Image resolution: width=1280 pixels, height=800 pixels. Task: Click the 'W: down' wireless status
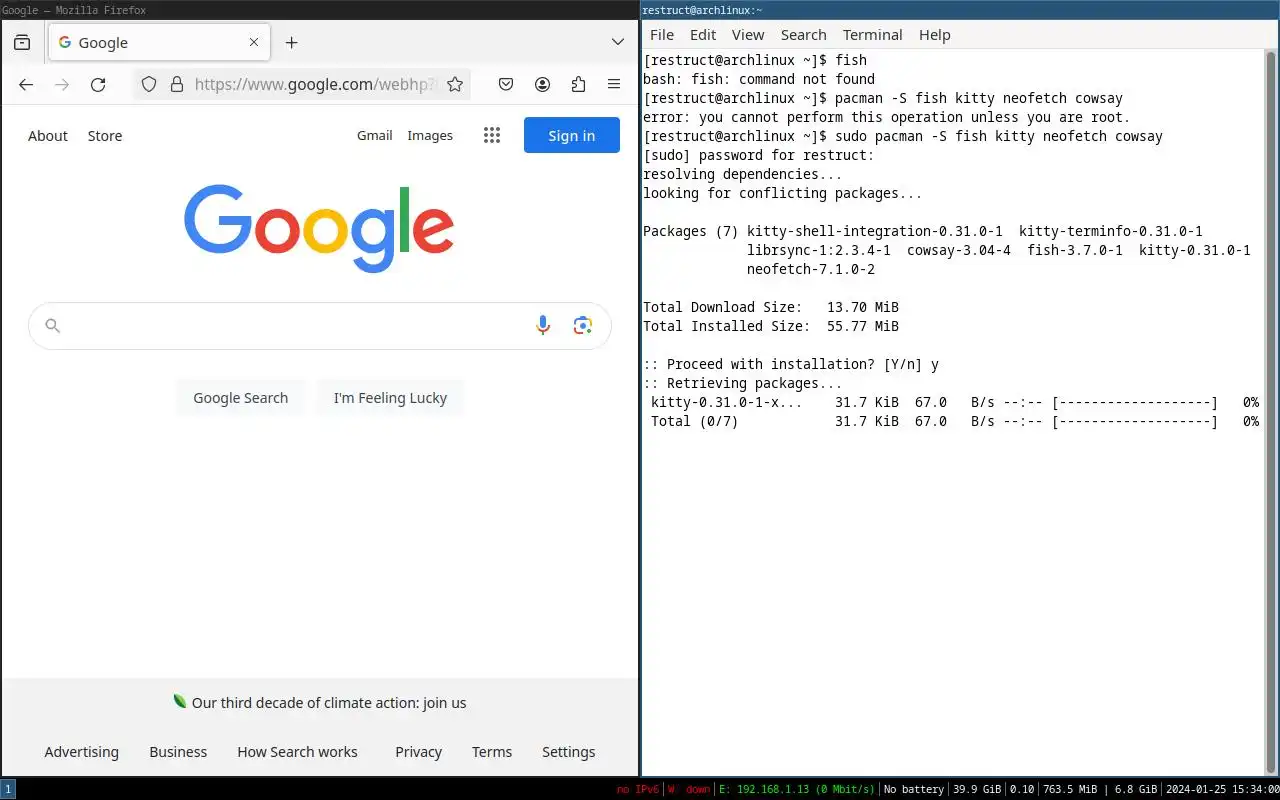(x=689, y=789)
